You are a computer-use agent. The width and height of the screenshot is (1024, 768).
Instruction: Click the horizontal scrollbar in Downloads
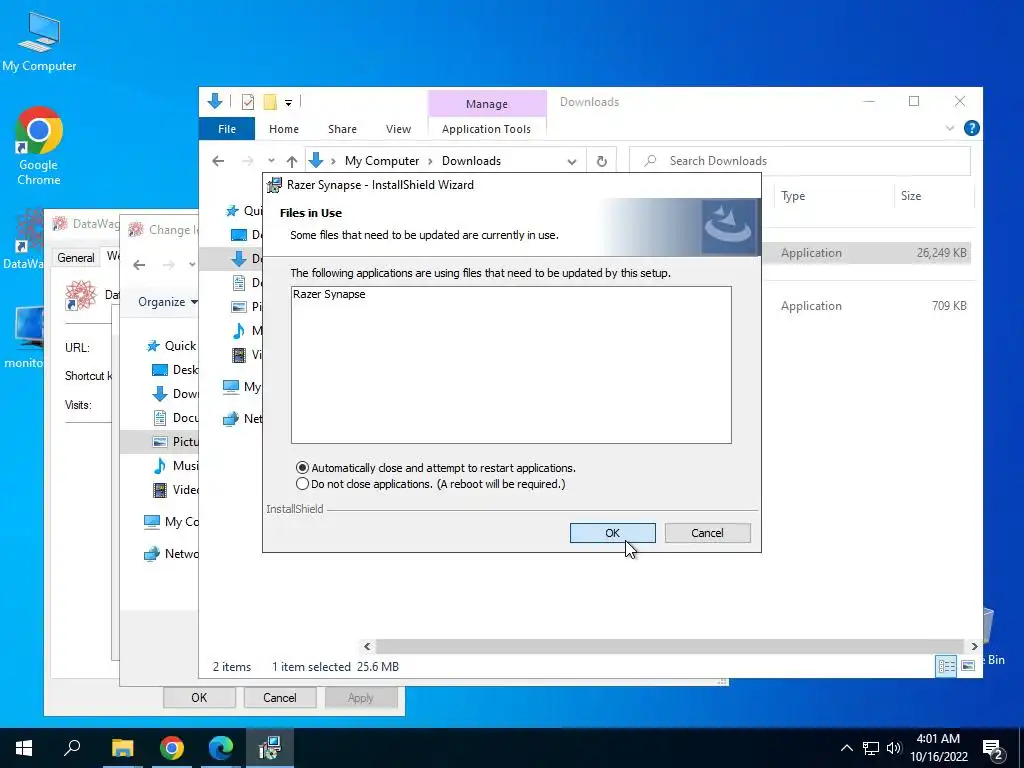tap(669, 646)
